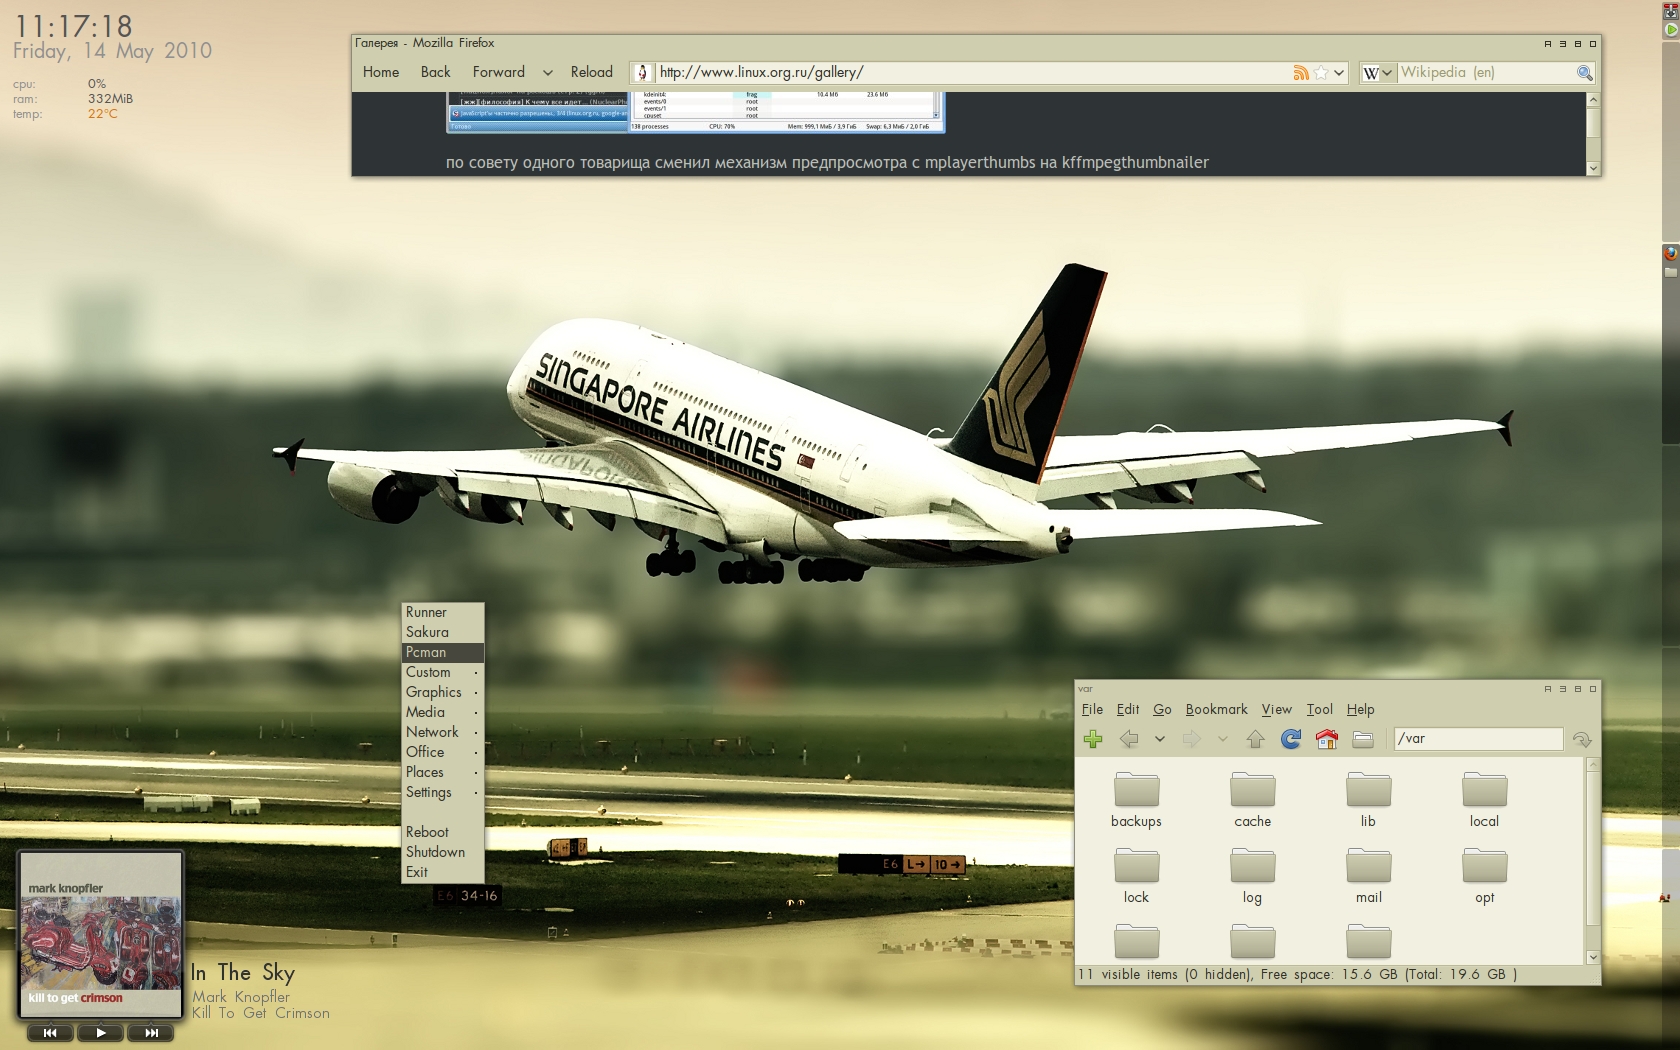Open the Bookmark menu in file manager
1680x1050 pixels.
(1216, 709)
